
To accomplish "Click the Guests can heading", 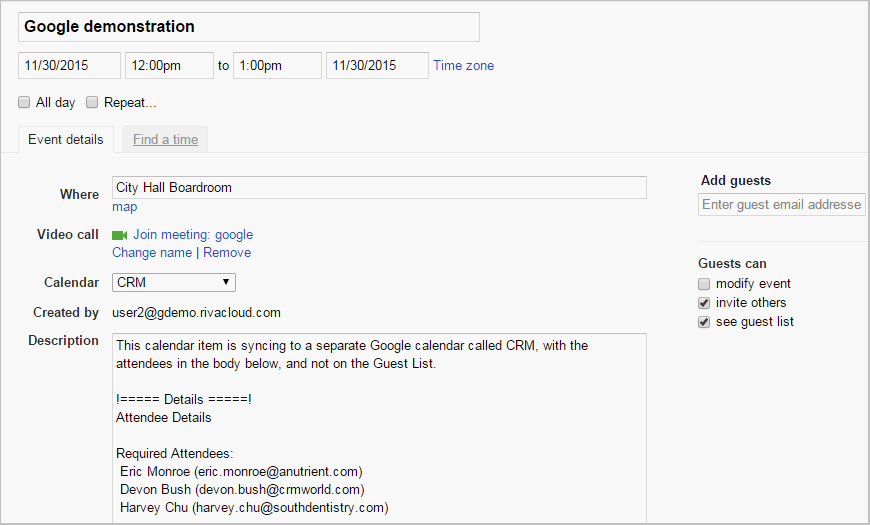I will pyautogui.click(x=732, y=264).
